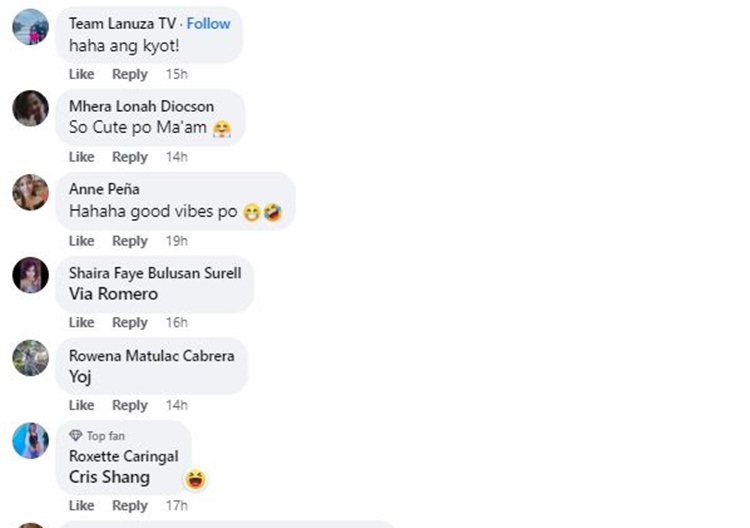This screenshot has height=528, width=750.
Task: Reply to Mhera Lonah Diocson's comment
Action: click(x=129, y=157)
